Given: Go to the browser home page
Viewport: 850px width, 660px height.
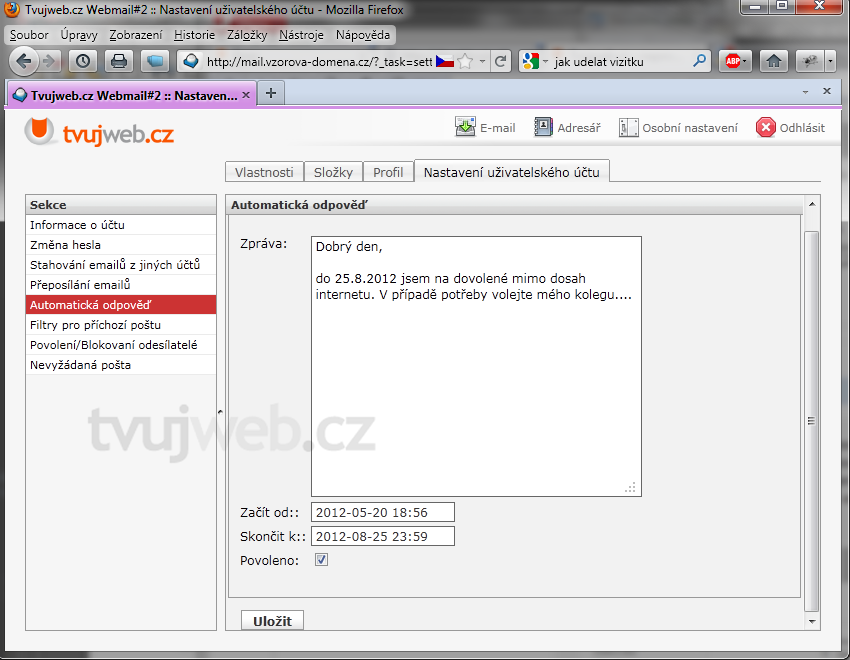Looking at the screenshot, I should point(773,61).
